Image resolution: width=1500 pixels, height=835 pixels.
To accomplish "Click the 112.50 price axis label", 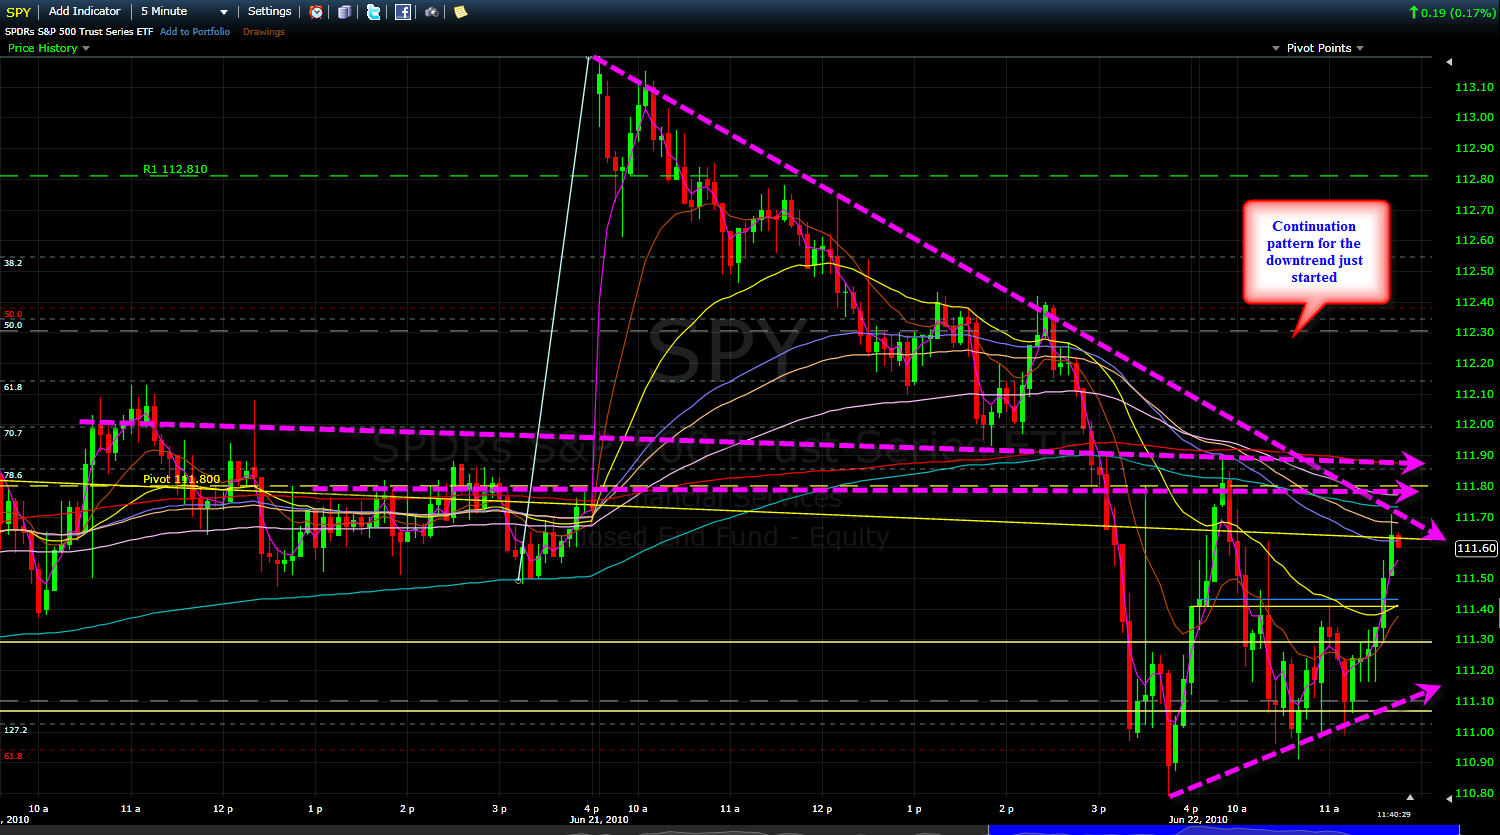I will [1476, 272].
